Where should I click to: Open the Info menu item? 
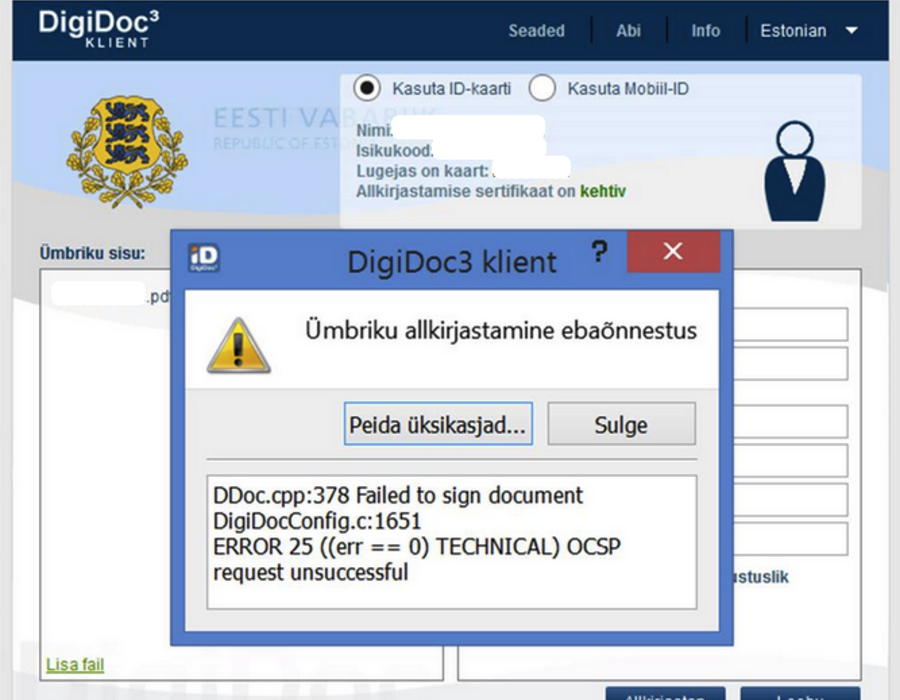tap(705, 30)
